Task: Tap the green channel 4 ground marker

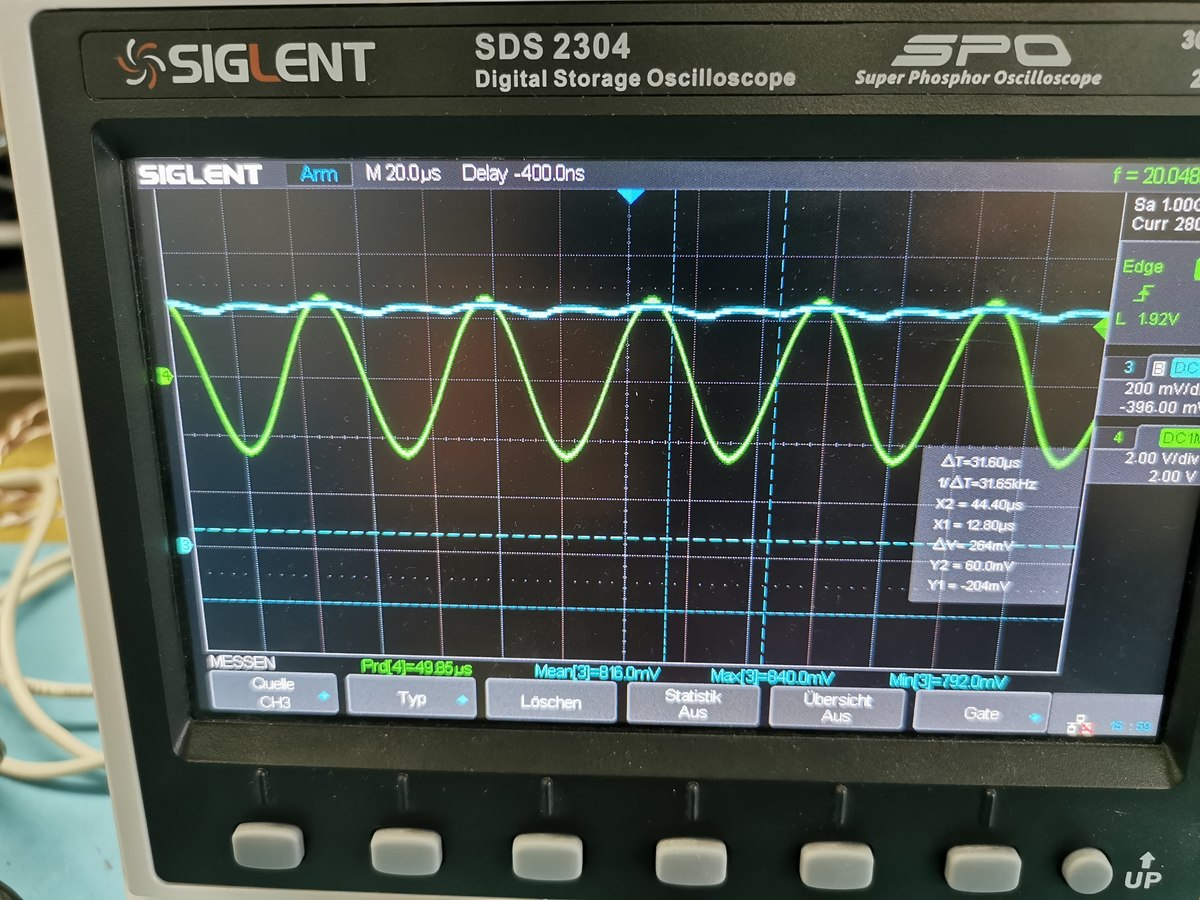Action: pos(165,376)
